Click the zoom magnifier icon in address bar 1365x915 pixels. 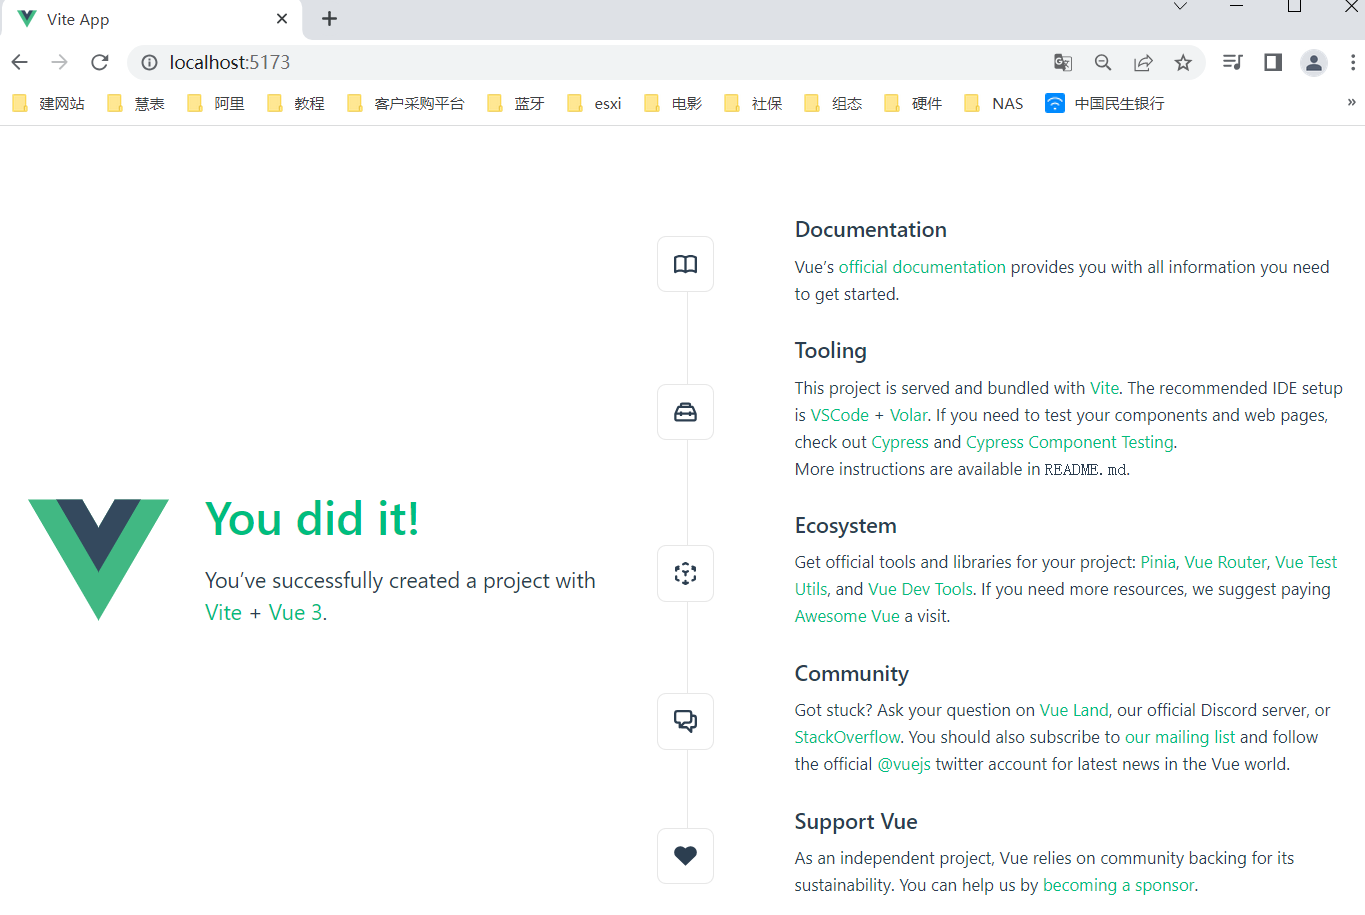point(1103,62)
